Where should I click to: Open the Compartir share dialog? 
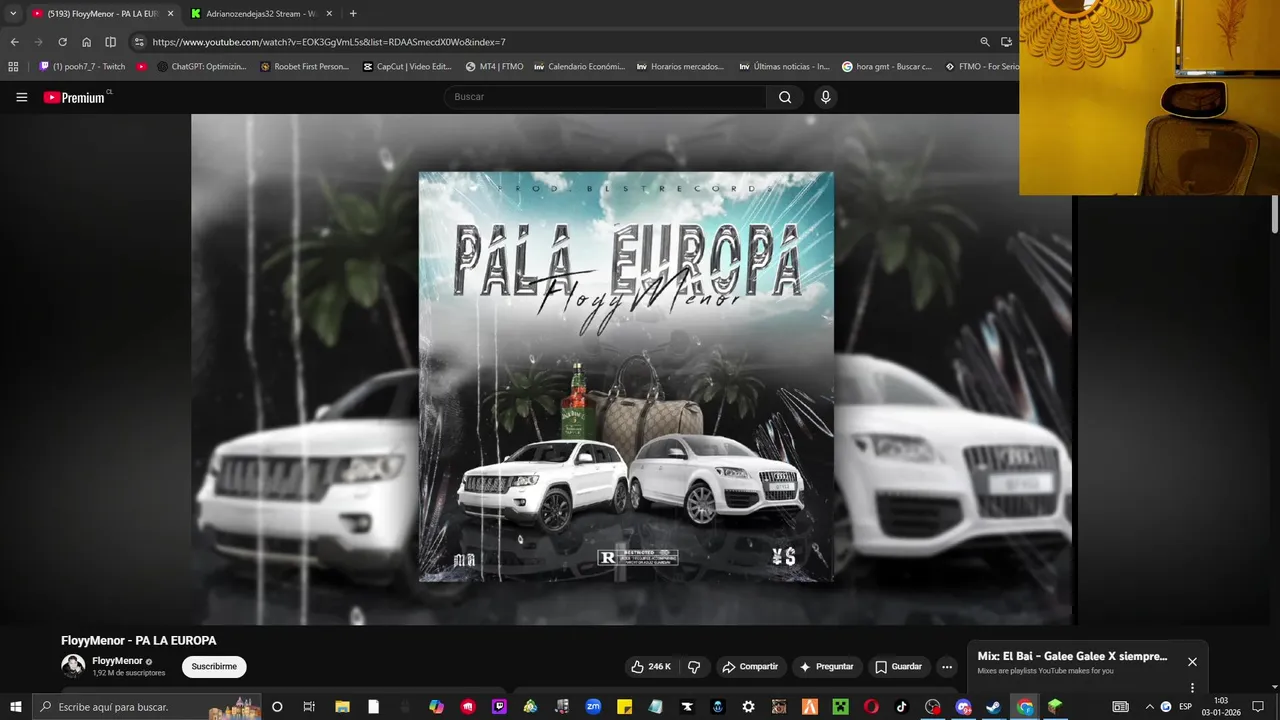point(750,666)
